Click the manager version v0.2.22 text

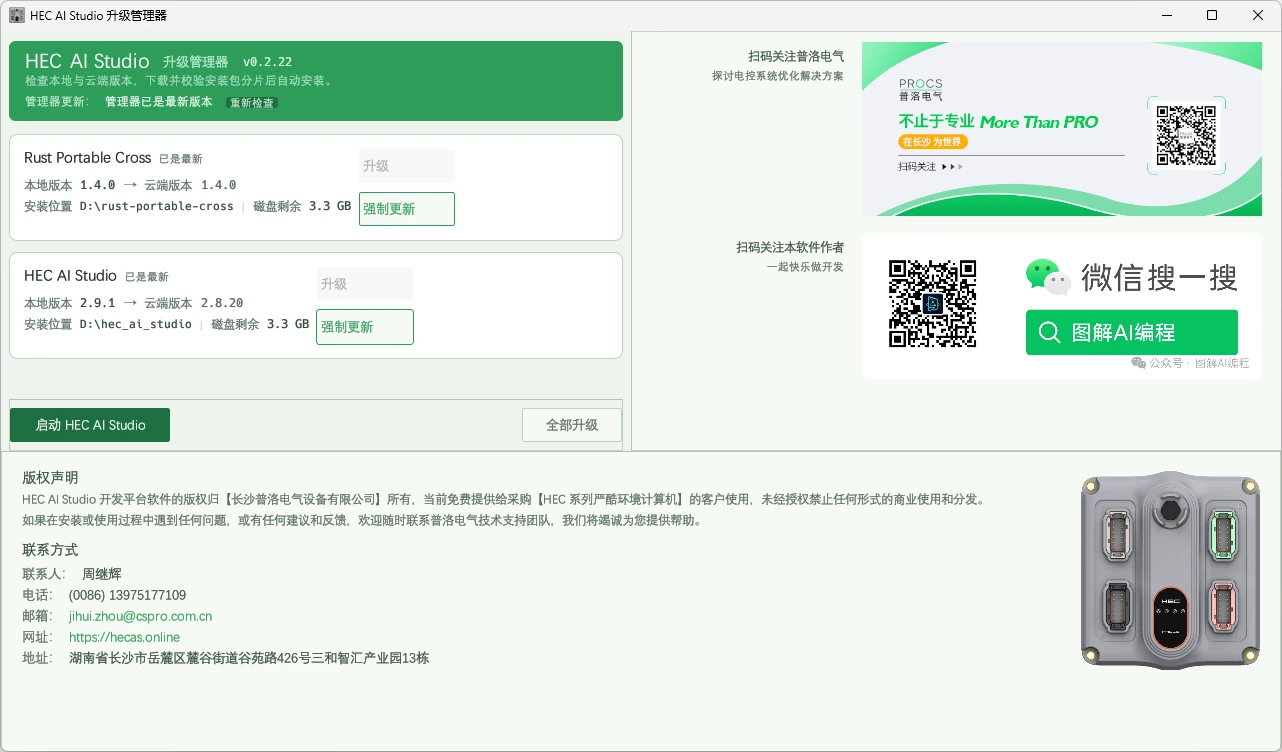pyautogui.click(x=267, y=62)
